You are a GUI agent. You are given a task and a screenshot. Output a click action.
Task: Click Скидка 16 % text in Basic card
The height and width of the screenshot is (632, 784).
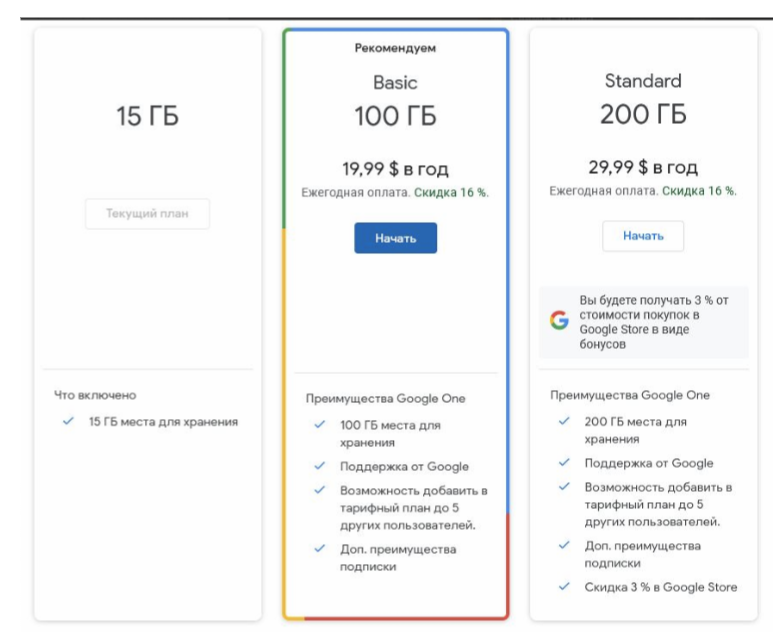click(451, 192)
